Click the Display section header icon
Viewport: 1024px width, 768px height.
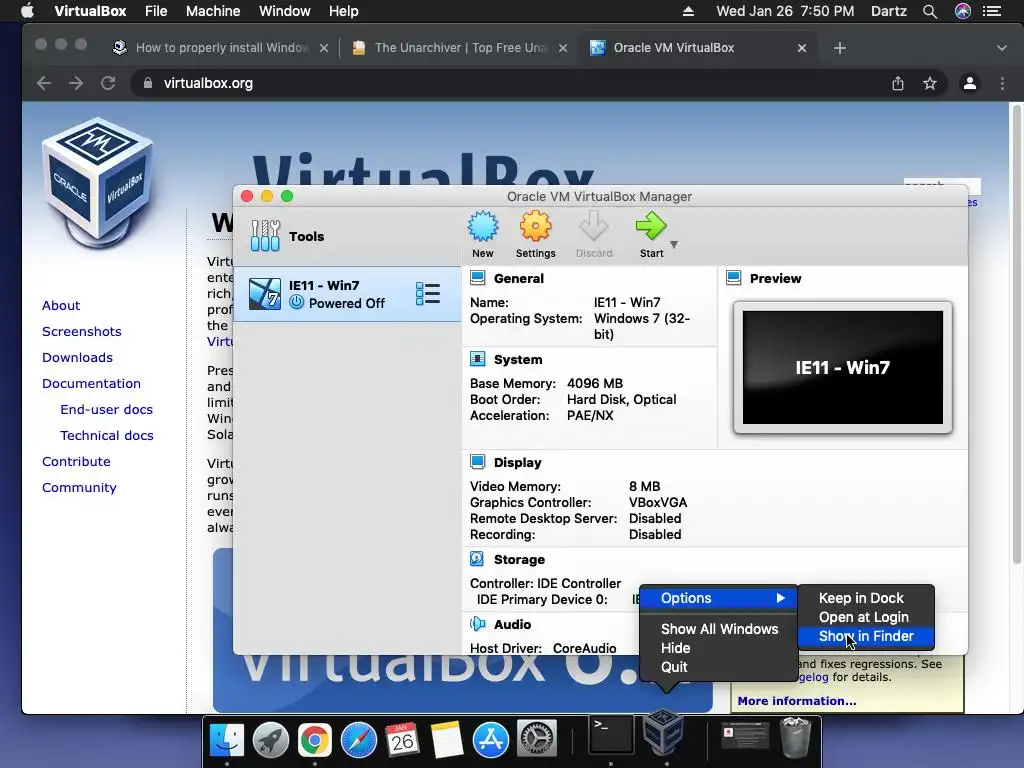pyautogui.click(x=477, y=462)
